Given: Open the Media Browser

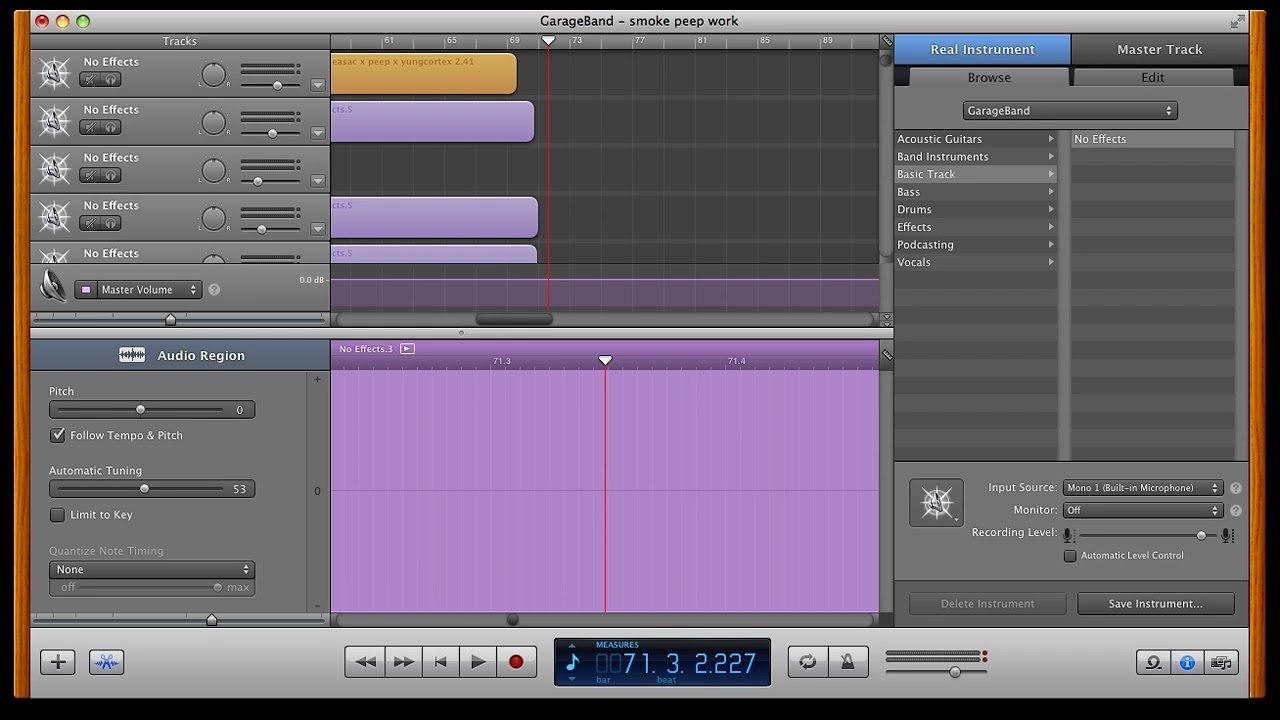Looking at the screenshot, I should 1221,662.
